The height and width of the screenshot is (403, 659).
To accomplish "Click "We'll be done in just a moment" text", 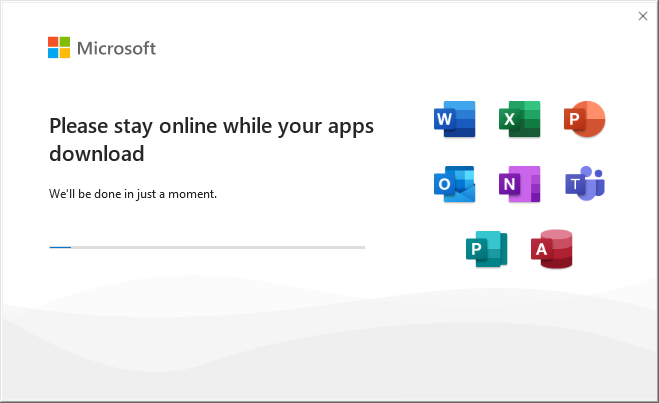I will [133, 193].
